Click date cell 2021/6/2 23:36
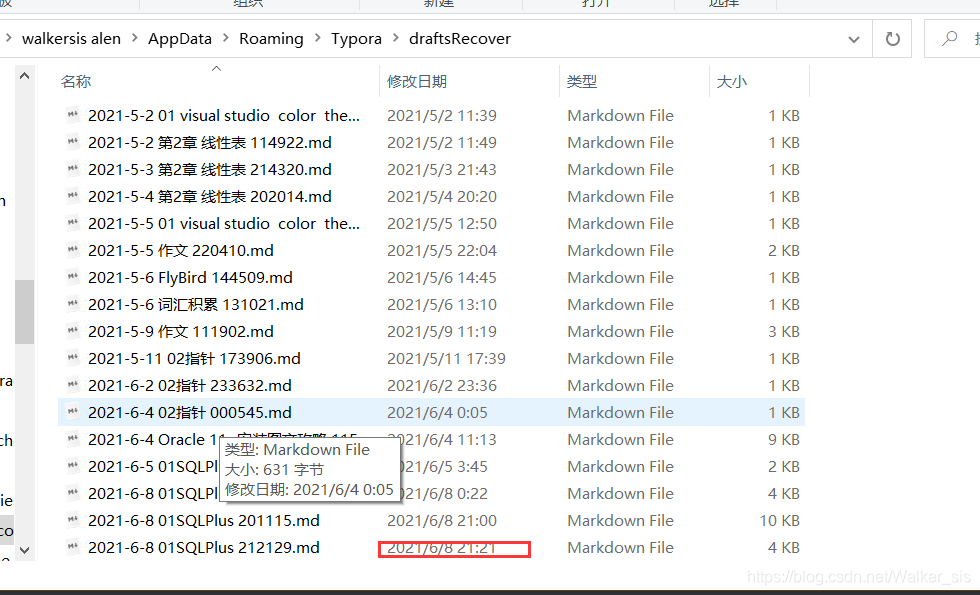This screenshot has height=595, width=980. coord(442,385)
